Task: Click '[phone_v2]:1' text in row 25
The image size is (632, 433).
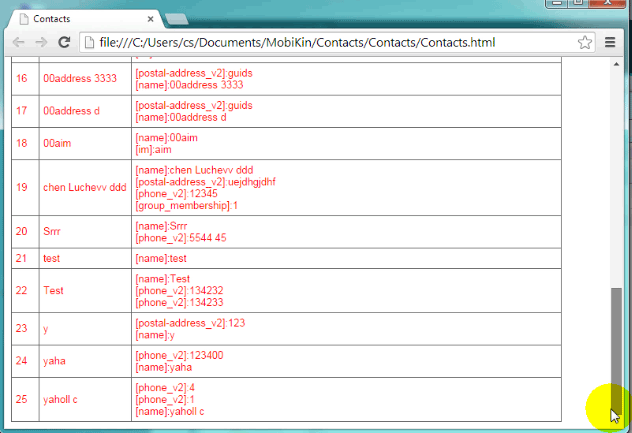Action: point(165,400)
